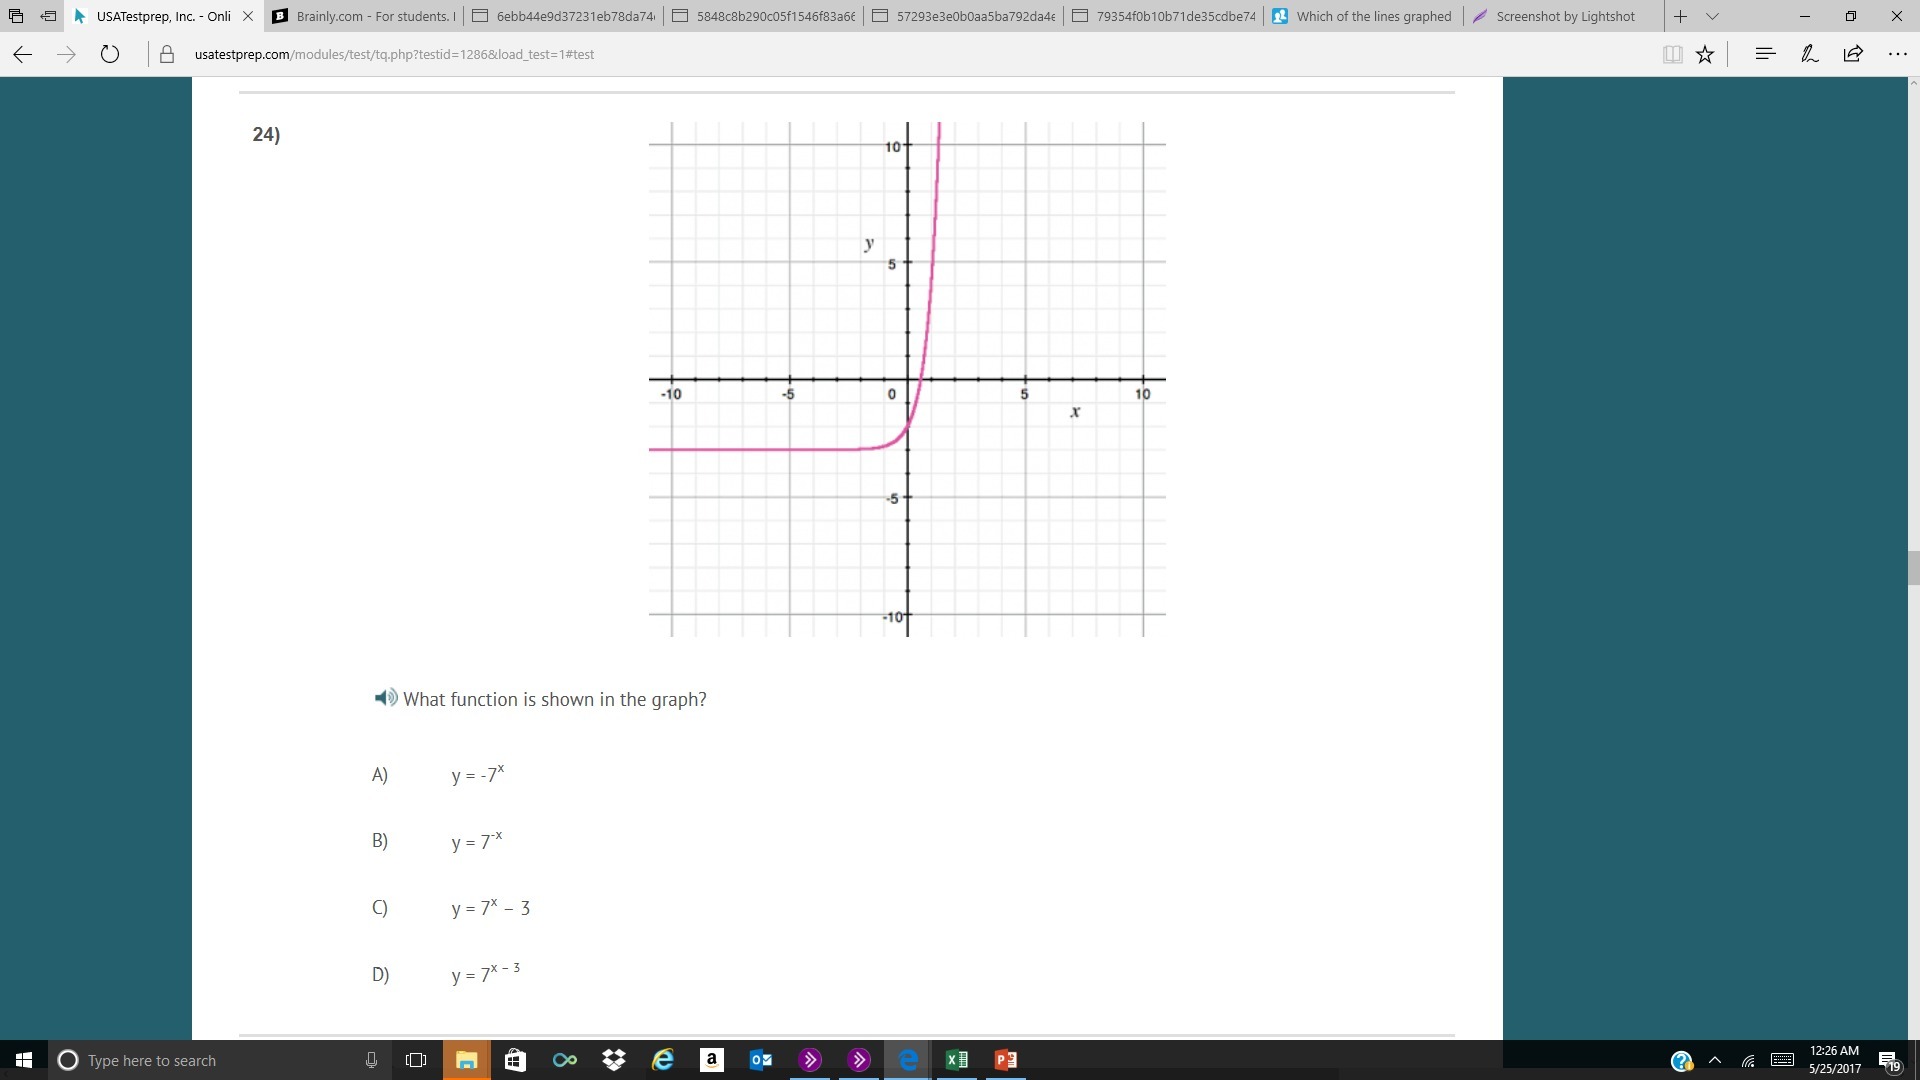The width and height of the screenshot is (1920, 1080).
Task: Play question audio with speaker icon
Action: pos(385,698)
